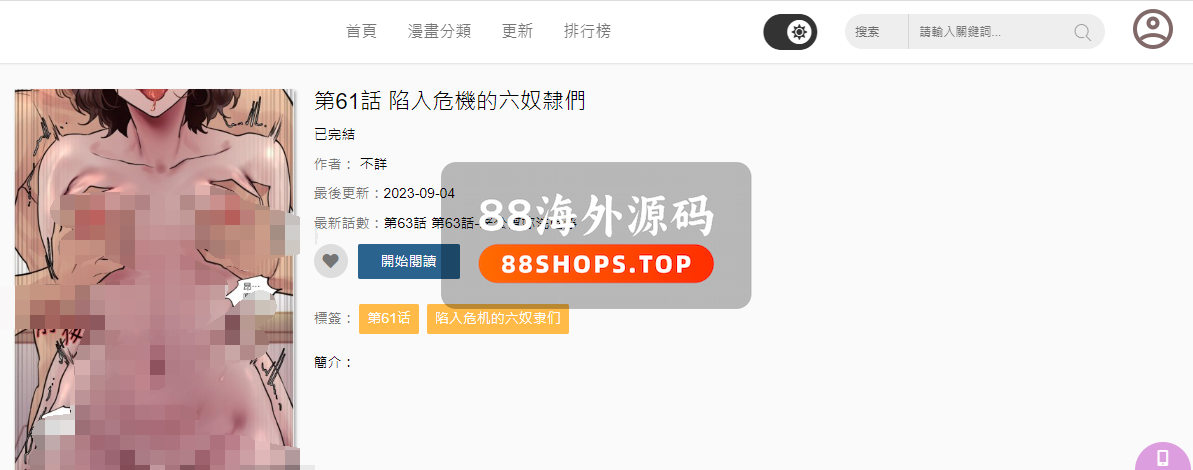Open the 排行榜 rankings page
Image resolution: width=1193 pixels, height=470 pixels.
[587, 31]
